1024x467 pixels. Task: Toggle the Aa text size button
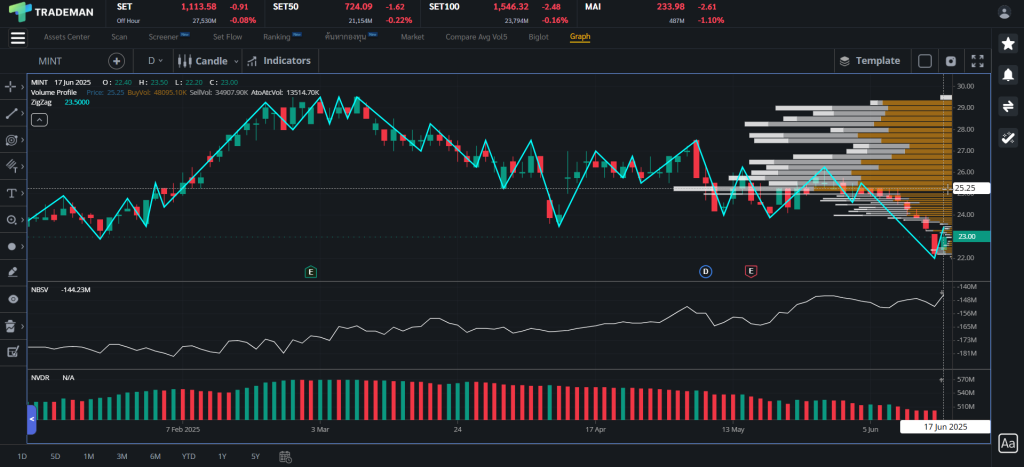click(1007, 443)
